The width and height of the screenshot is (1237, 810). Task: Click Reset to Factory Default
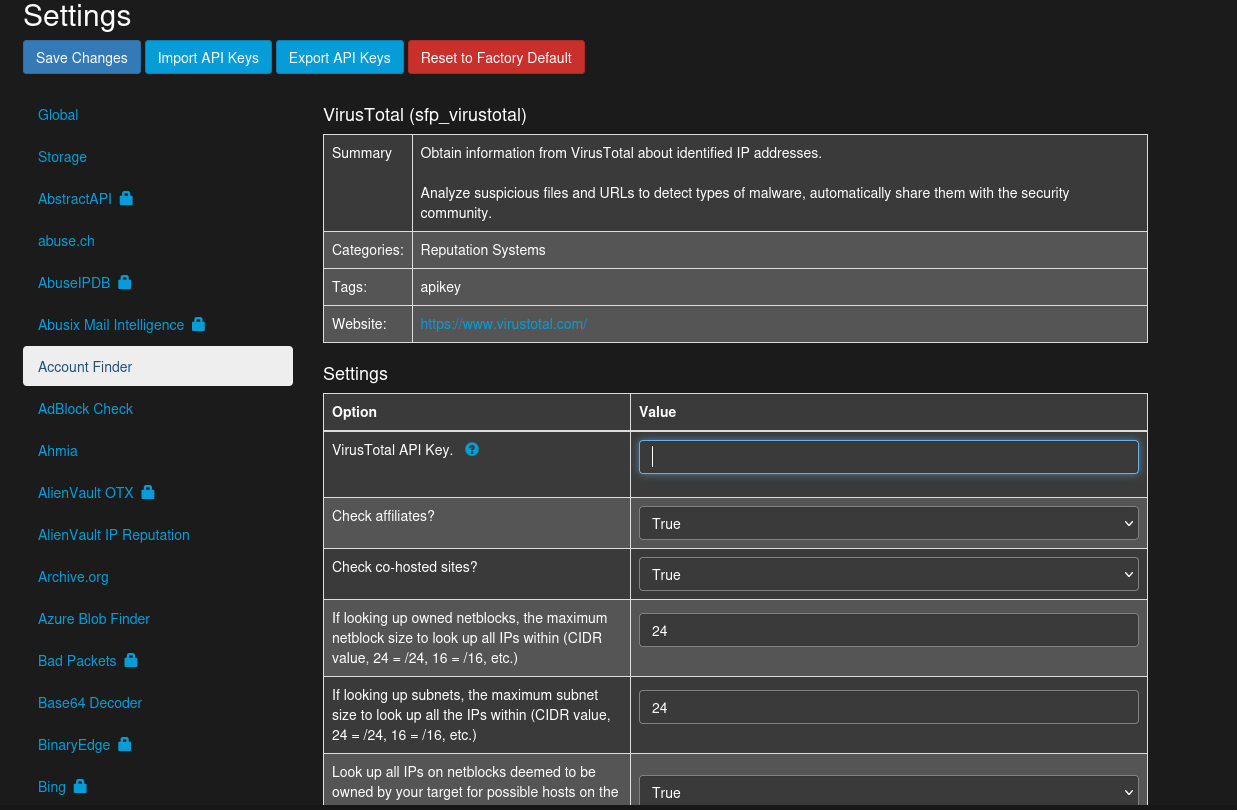click(x=496, y=57)
